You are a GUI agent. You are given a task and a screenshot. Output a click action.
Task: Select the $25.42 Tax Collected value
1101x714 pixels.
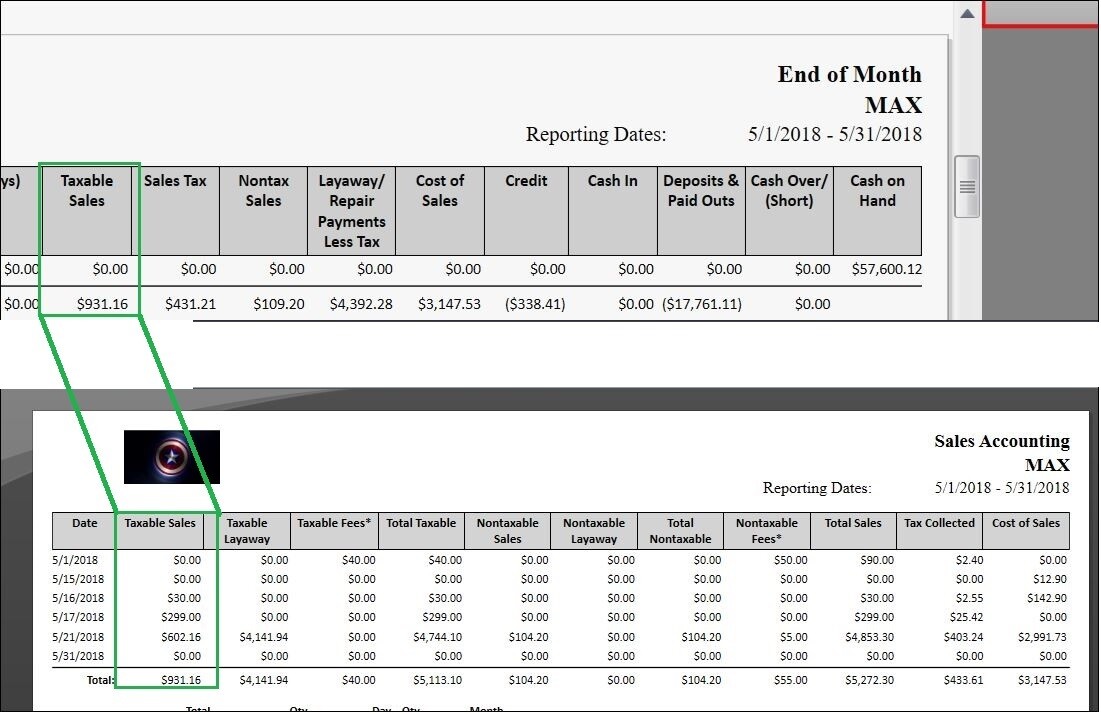966,617
